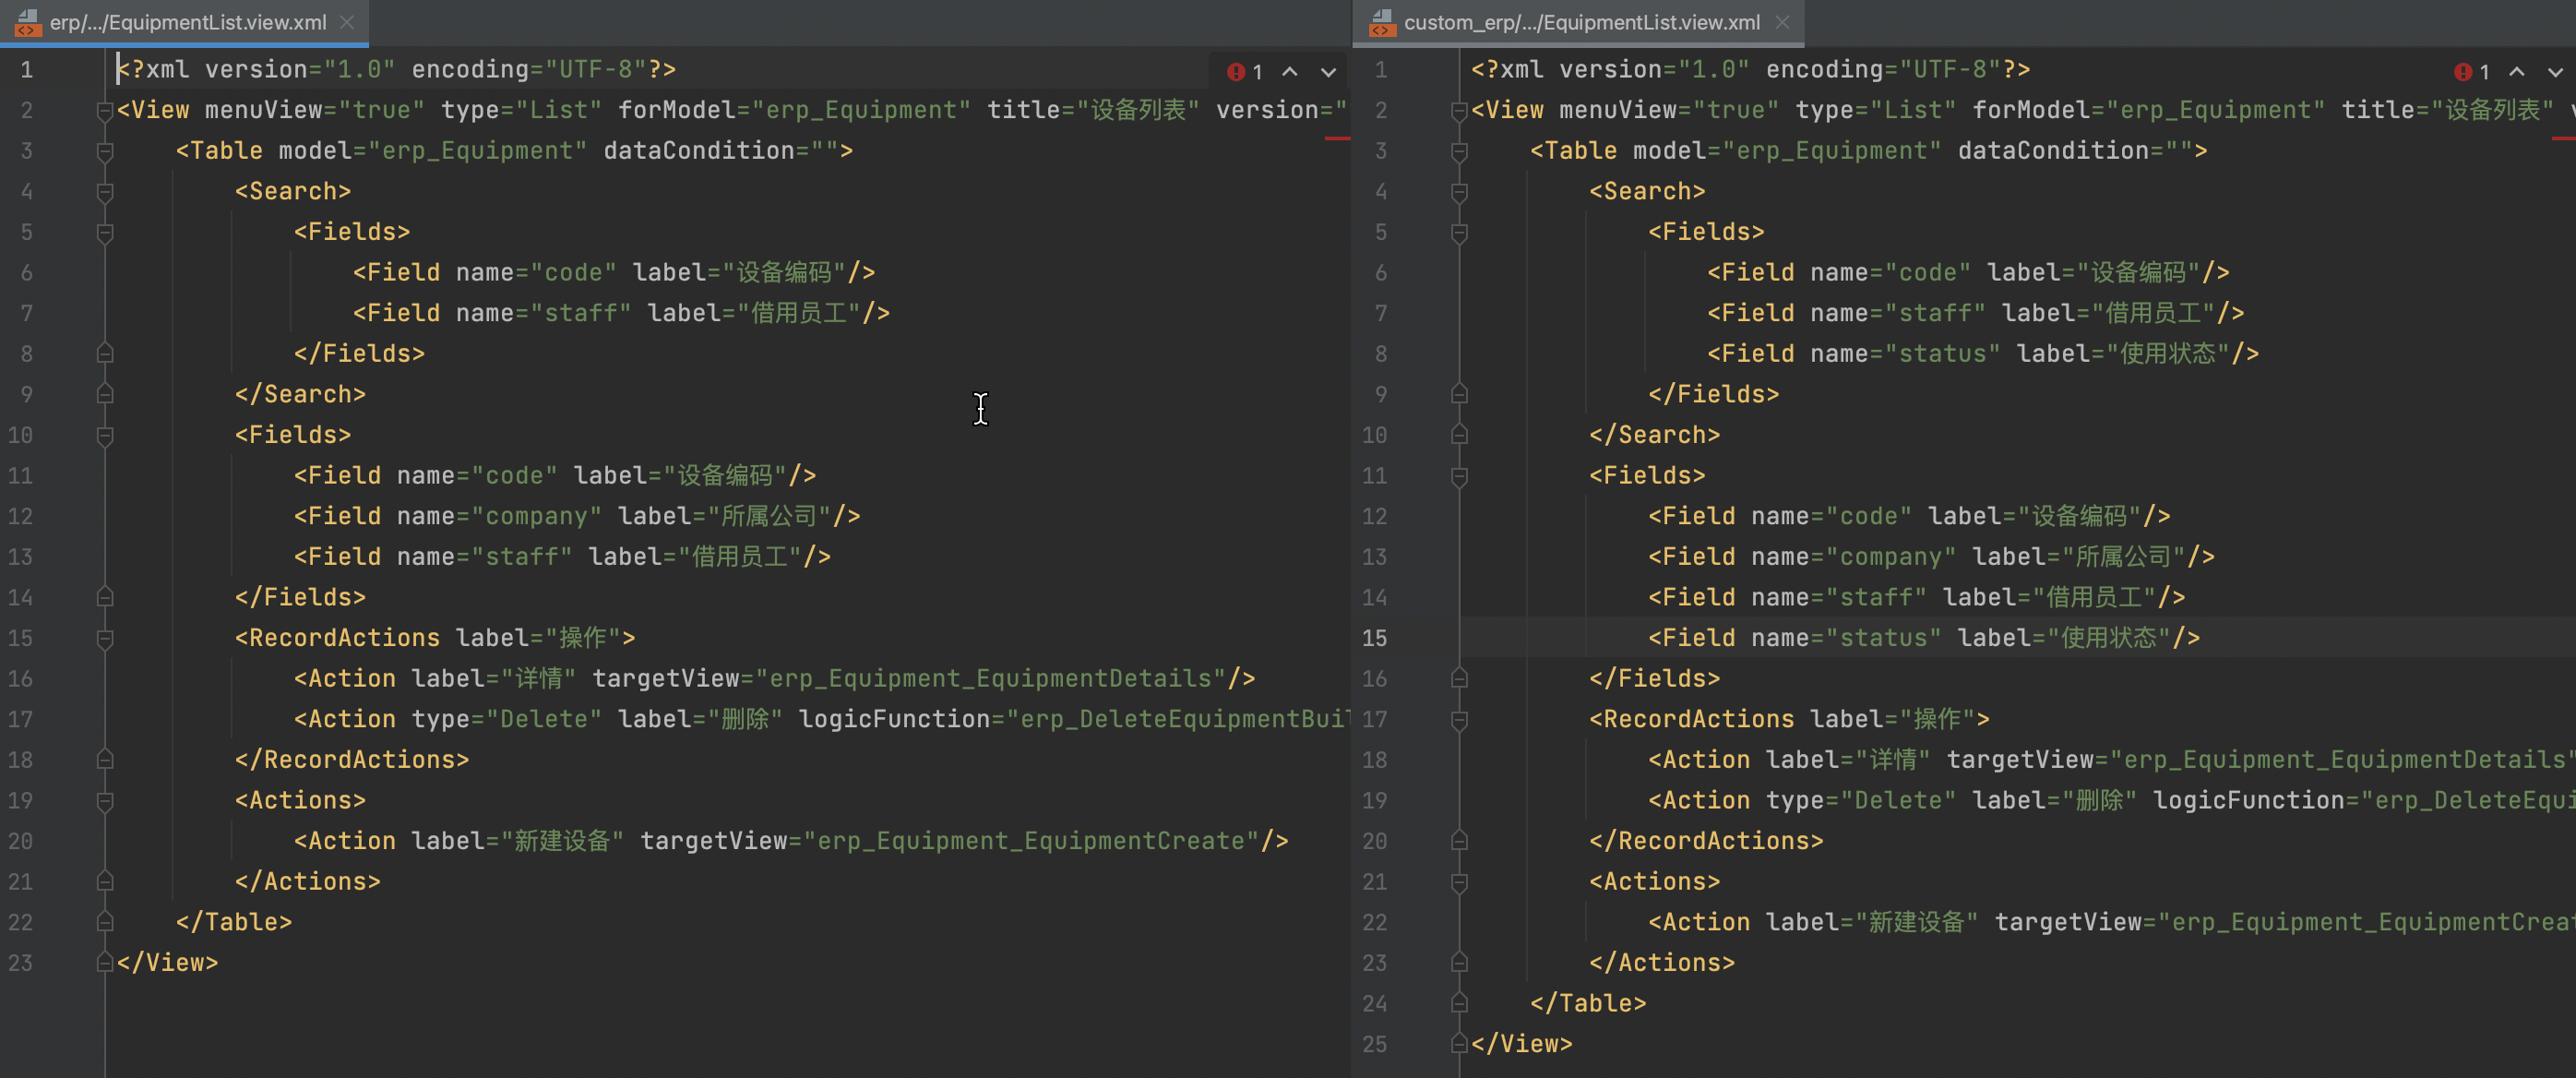This screenshot has width=2576, height=1078.
Task: Collapse the Table element in right editor
Action: click(x=1458, y=150)
